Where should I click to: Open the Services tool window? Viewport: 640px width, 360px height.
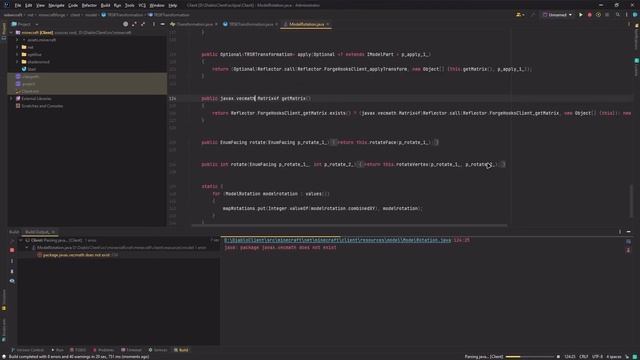pyautogui.click(x=158, y=350)
